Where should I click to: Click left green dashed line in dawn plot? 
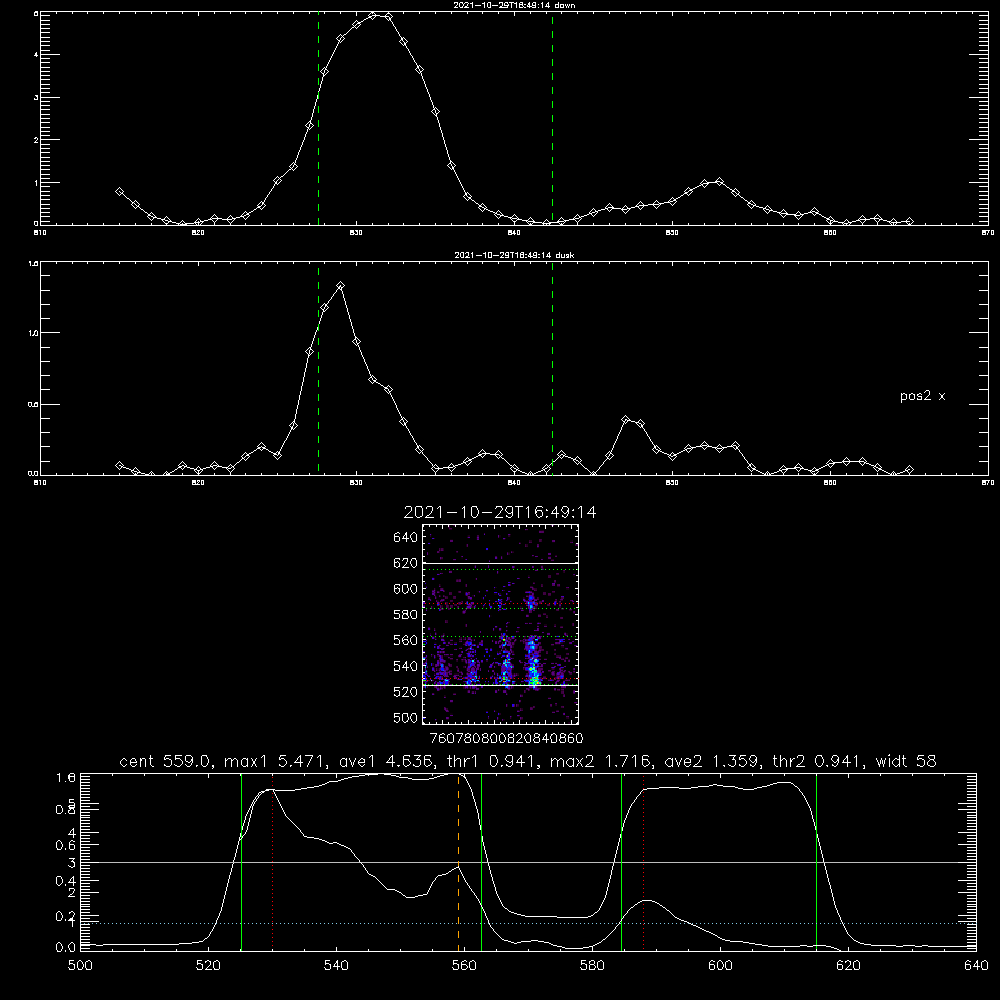318,118
